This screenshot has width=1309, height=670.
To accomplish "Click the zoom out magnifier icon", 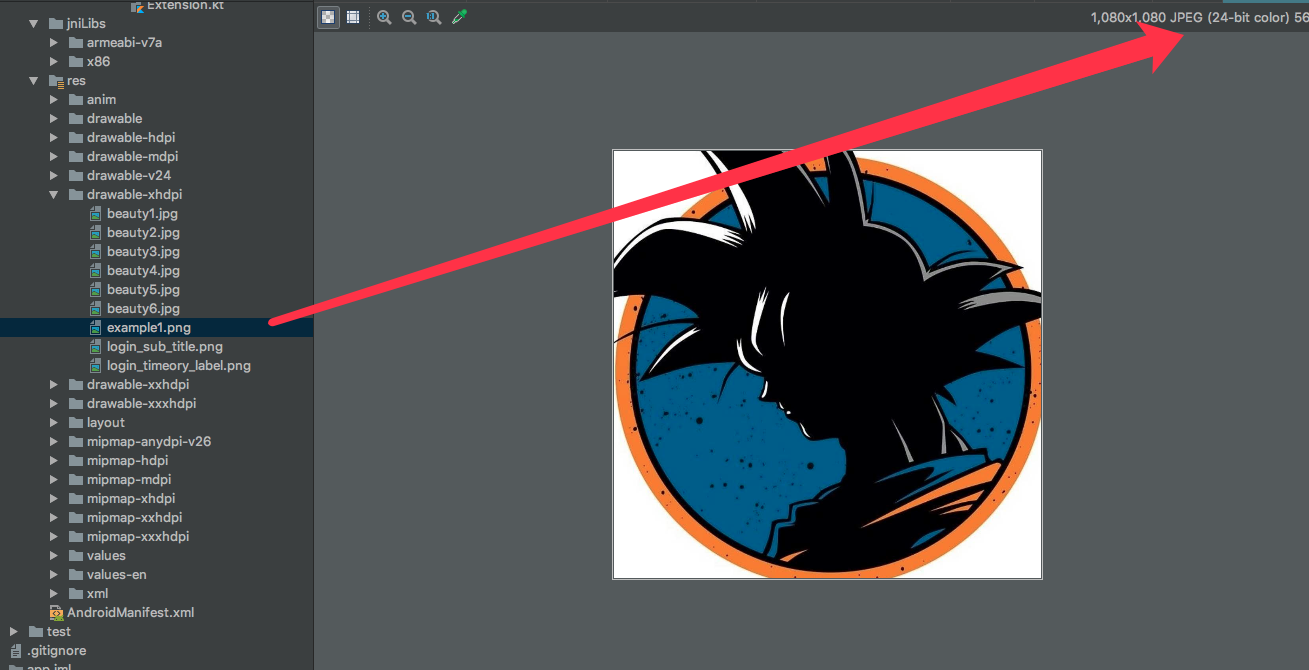I will click(x=409, y=17).
